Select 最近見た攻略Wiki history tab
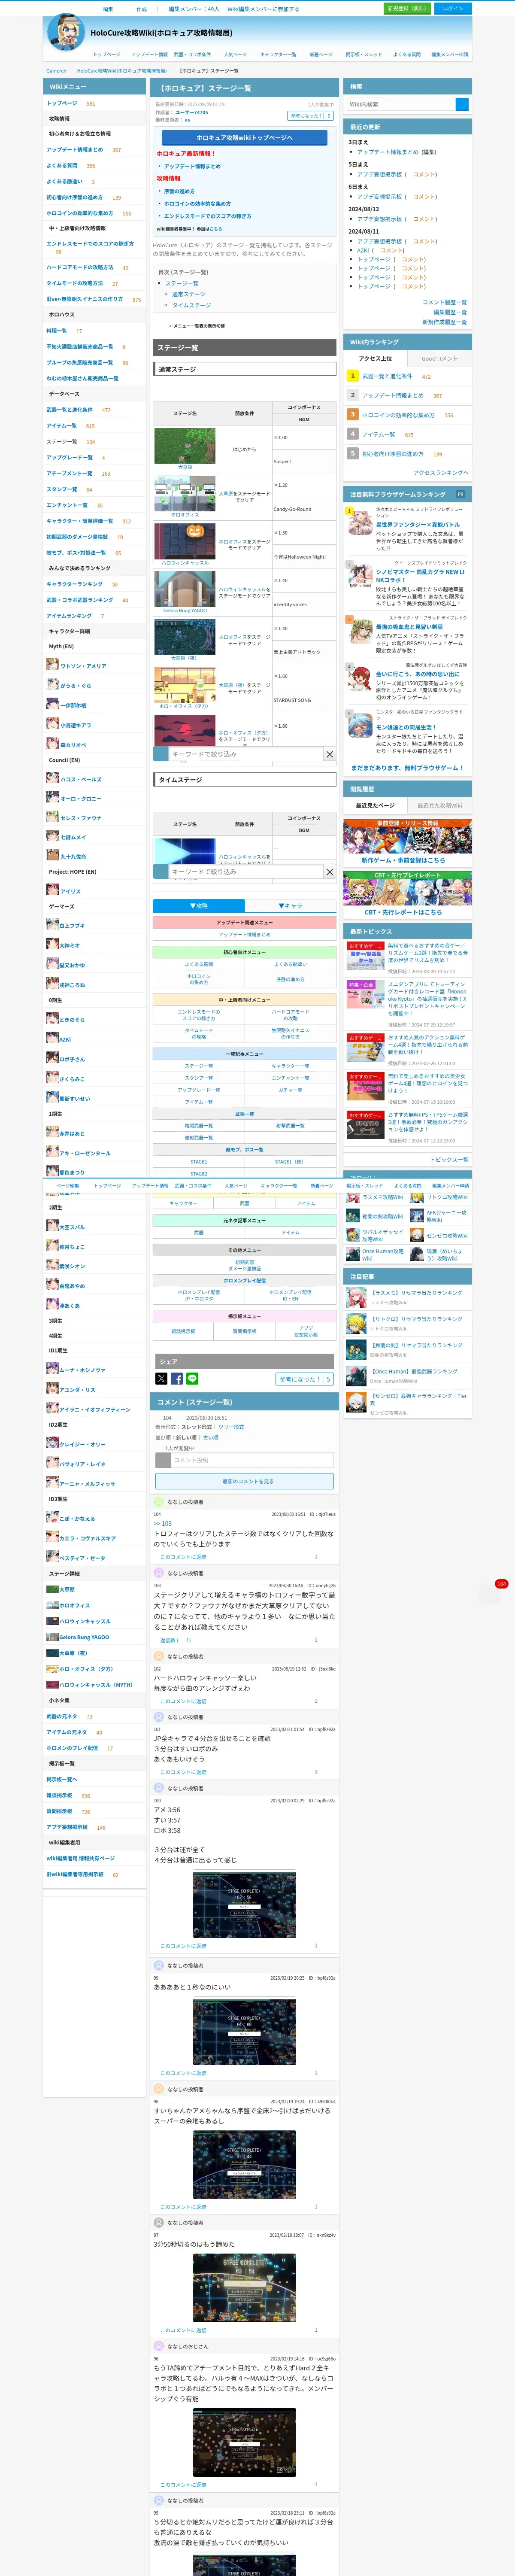The height and width of the screenshot is (2576, 515). point(439,805)
